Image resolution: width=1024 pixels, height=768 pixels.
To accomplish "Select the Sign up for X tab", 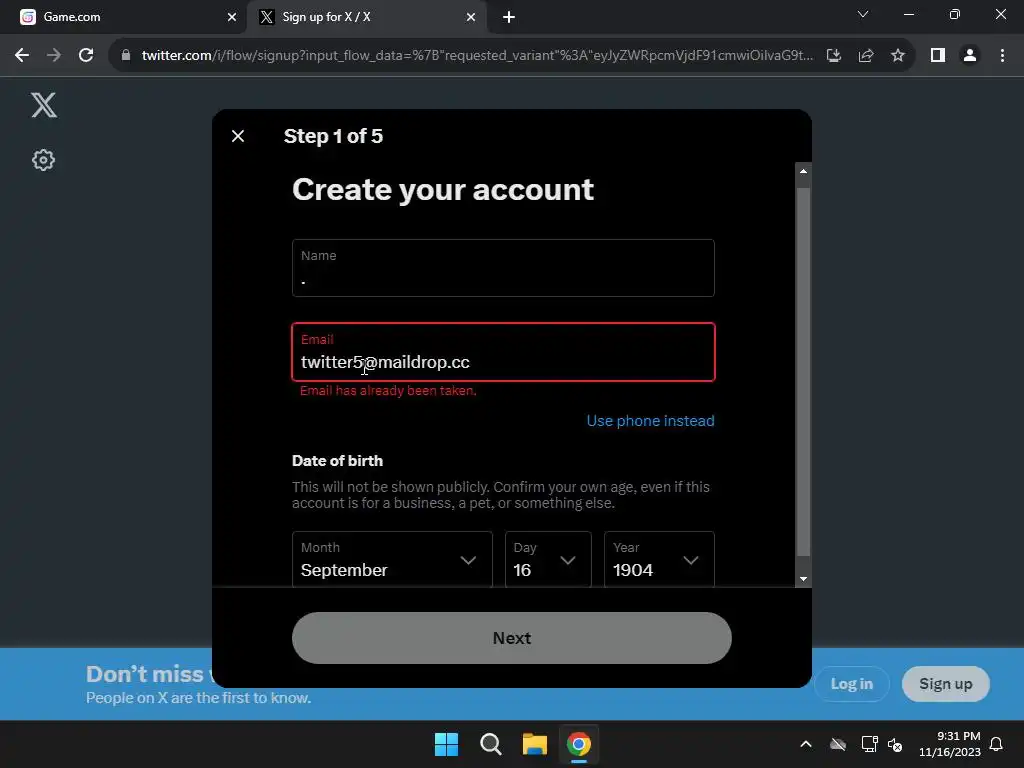I will (x=367, y=17).
